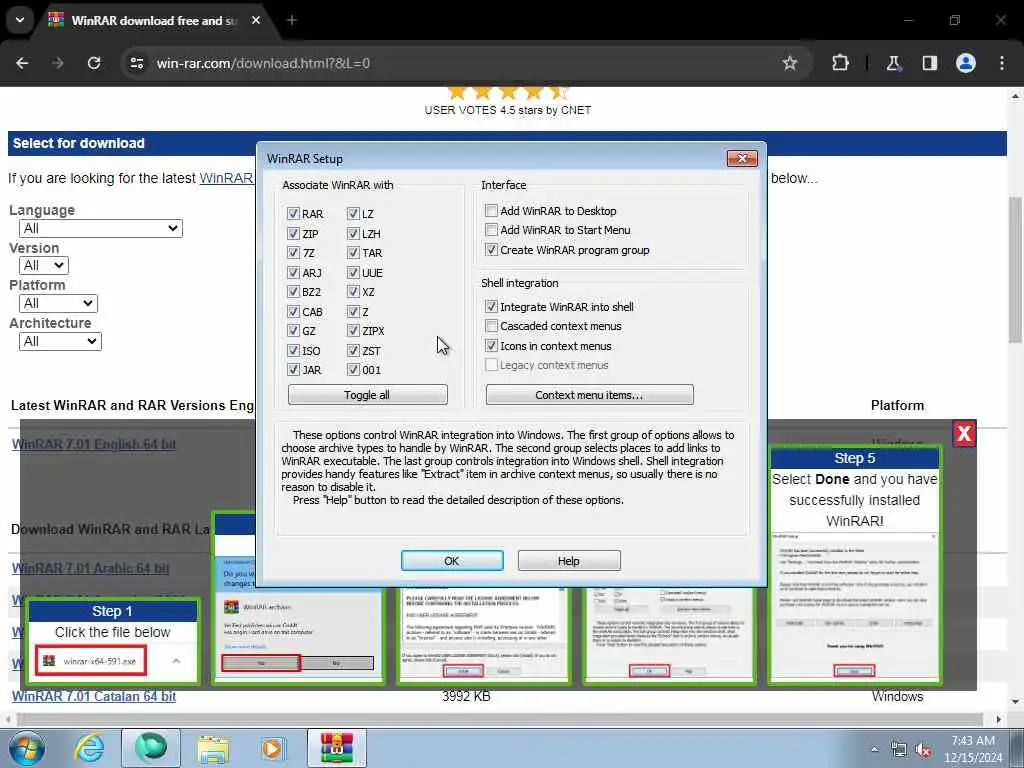Open the Version dropdown
Image resolution: width=1024 pixels, height=768 pixels.
[44, 265]
